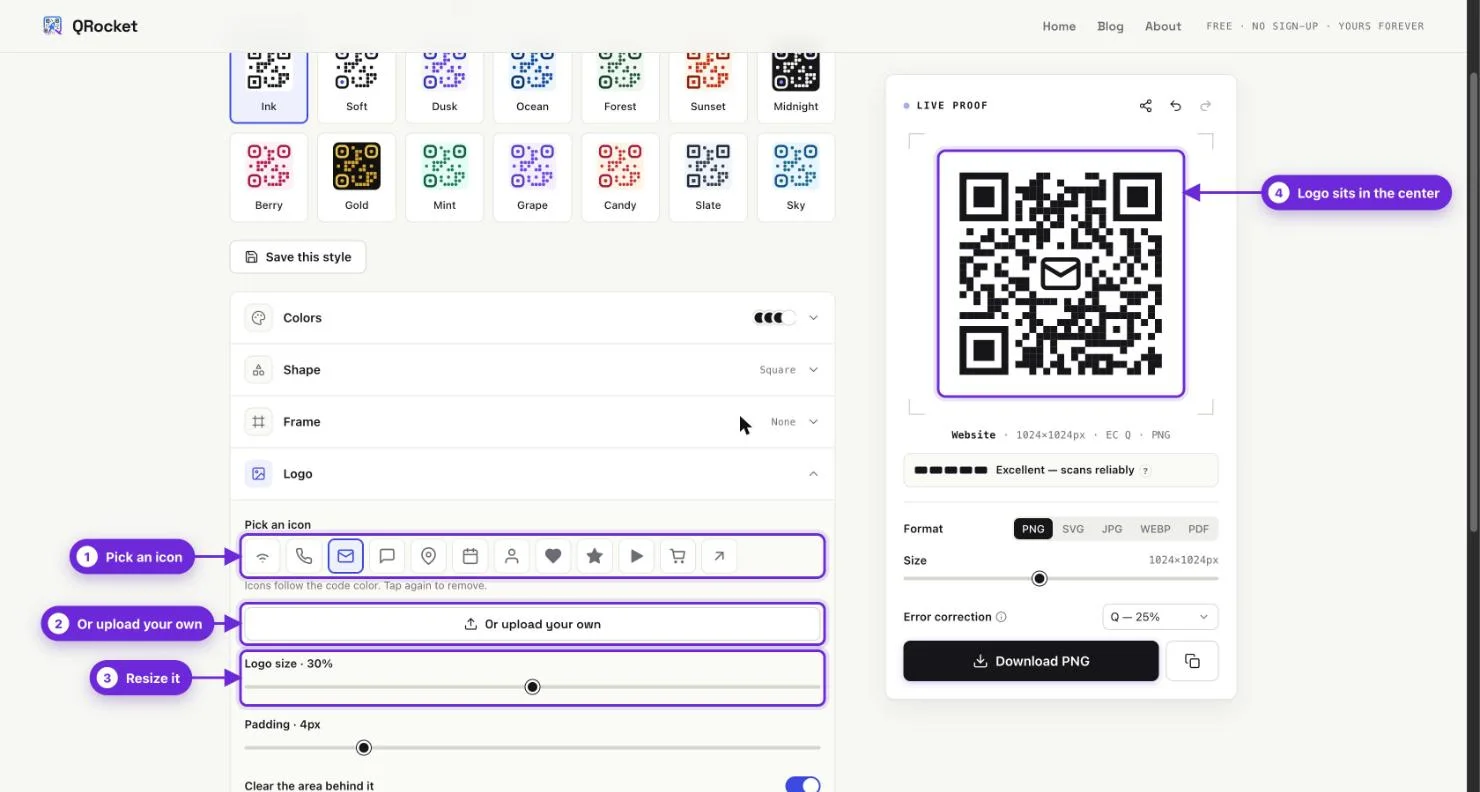Pick the phone logo icon

pos(304,557)
